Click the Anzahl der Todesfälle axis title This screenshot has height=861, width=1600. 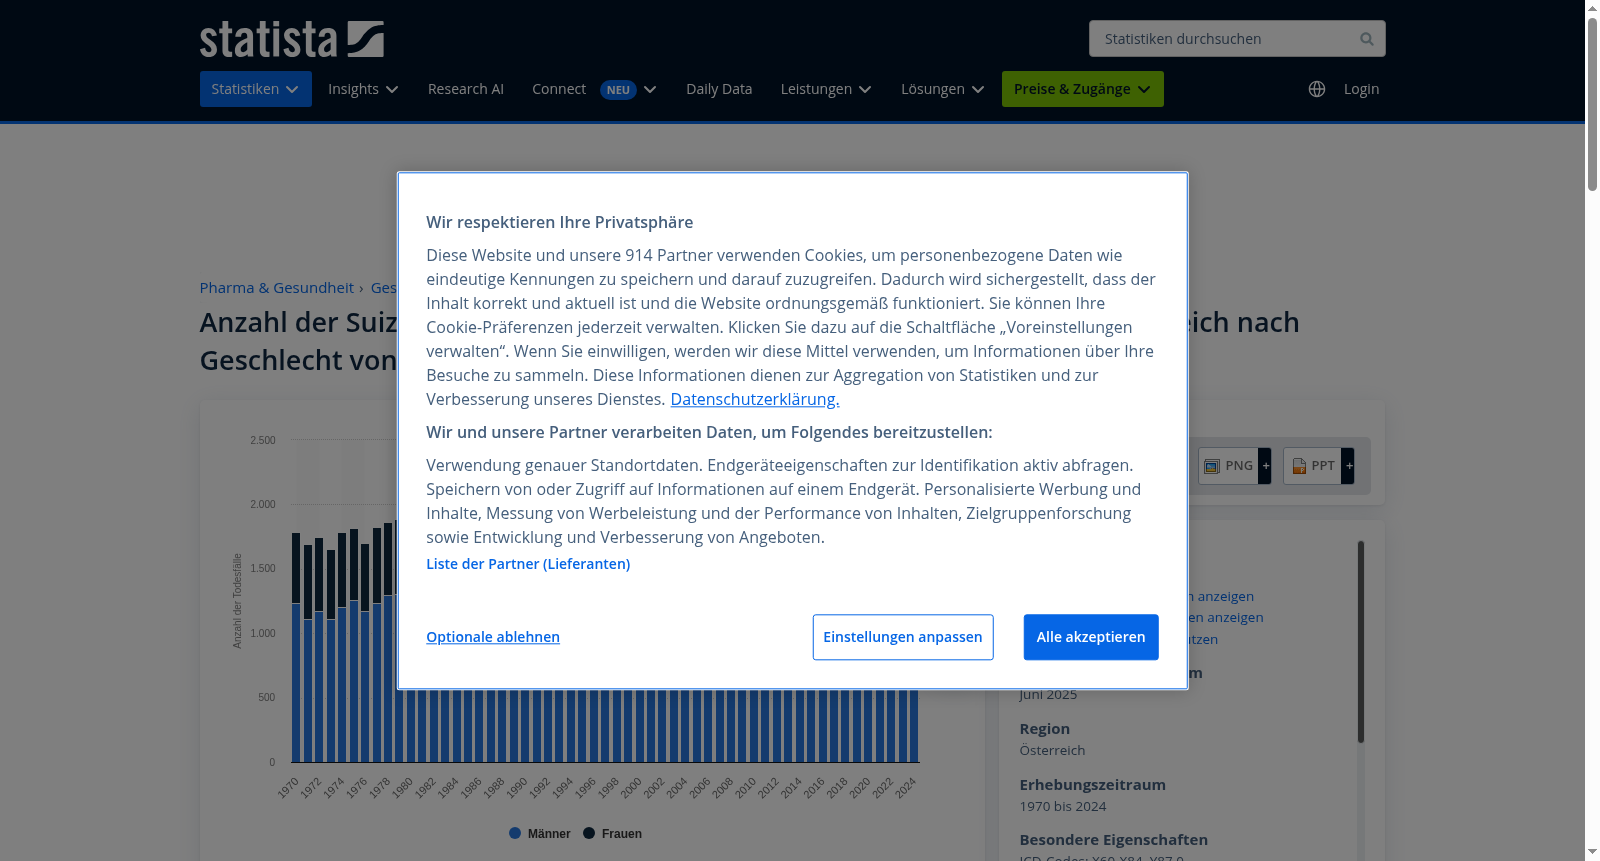coord(238,601)
